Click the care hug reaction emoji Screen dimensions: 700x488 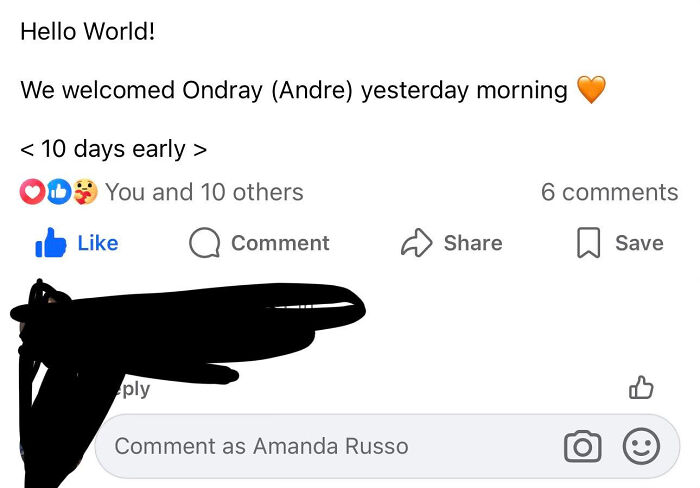point(85,192)
